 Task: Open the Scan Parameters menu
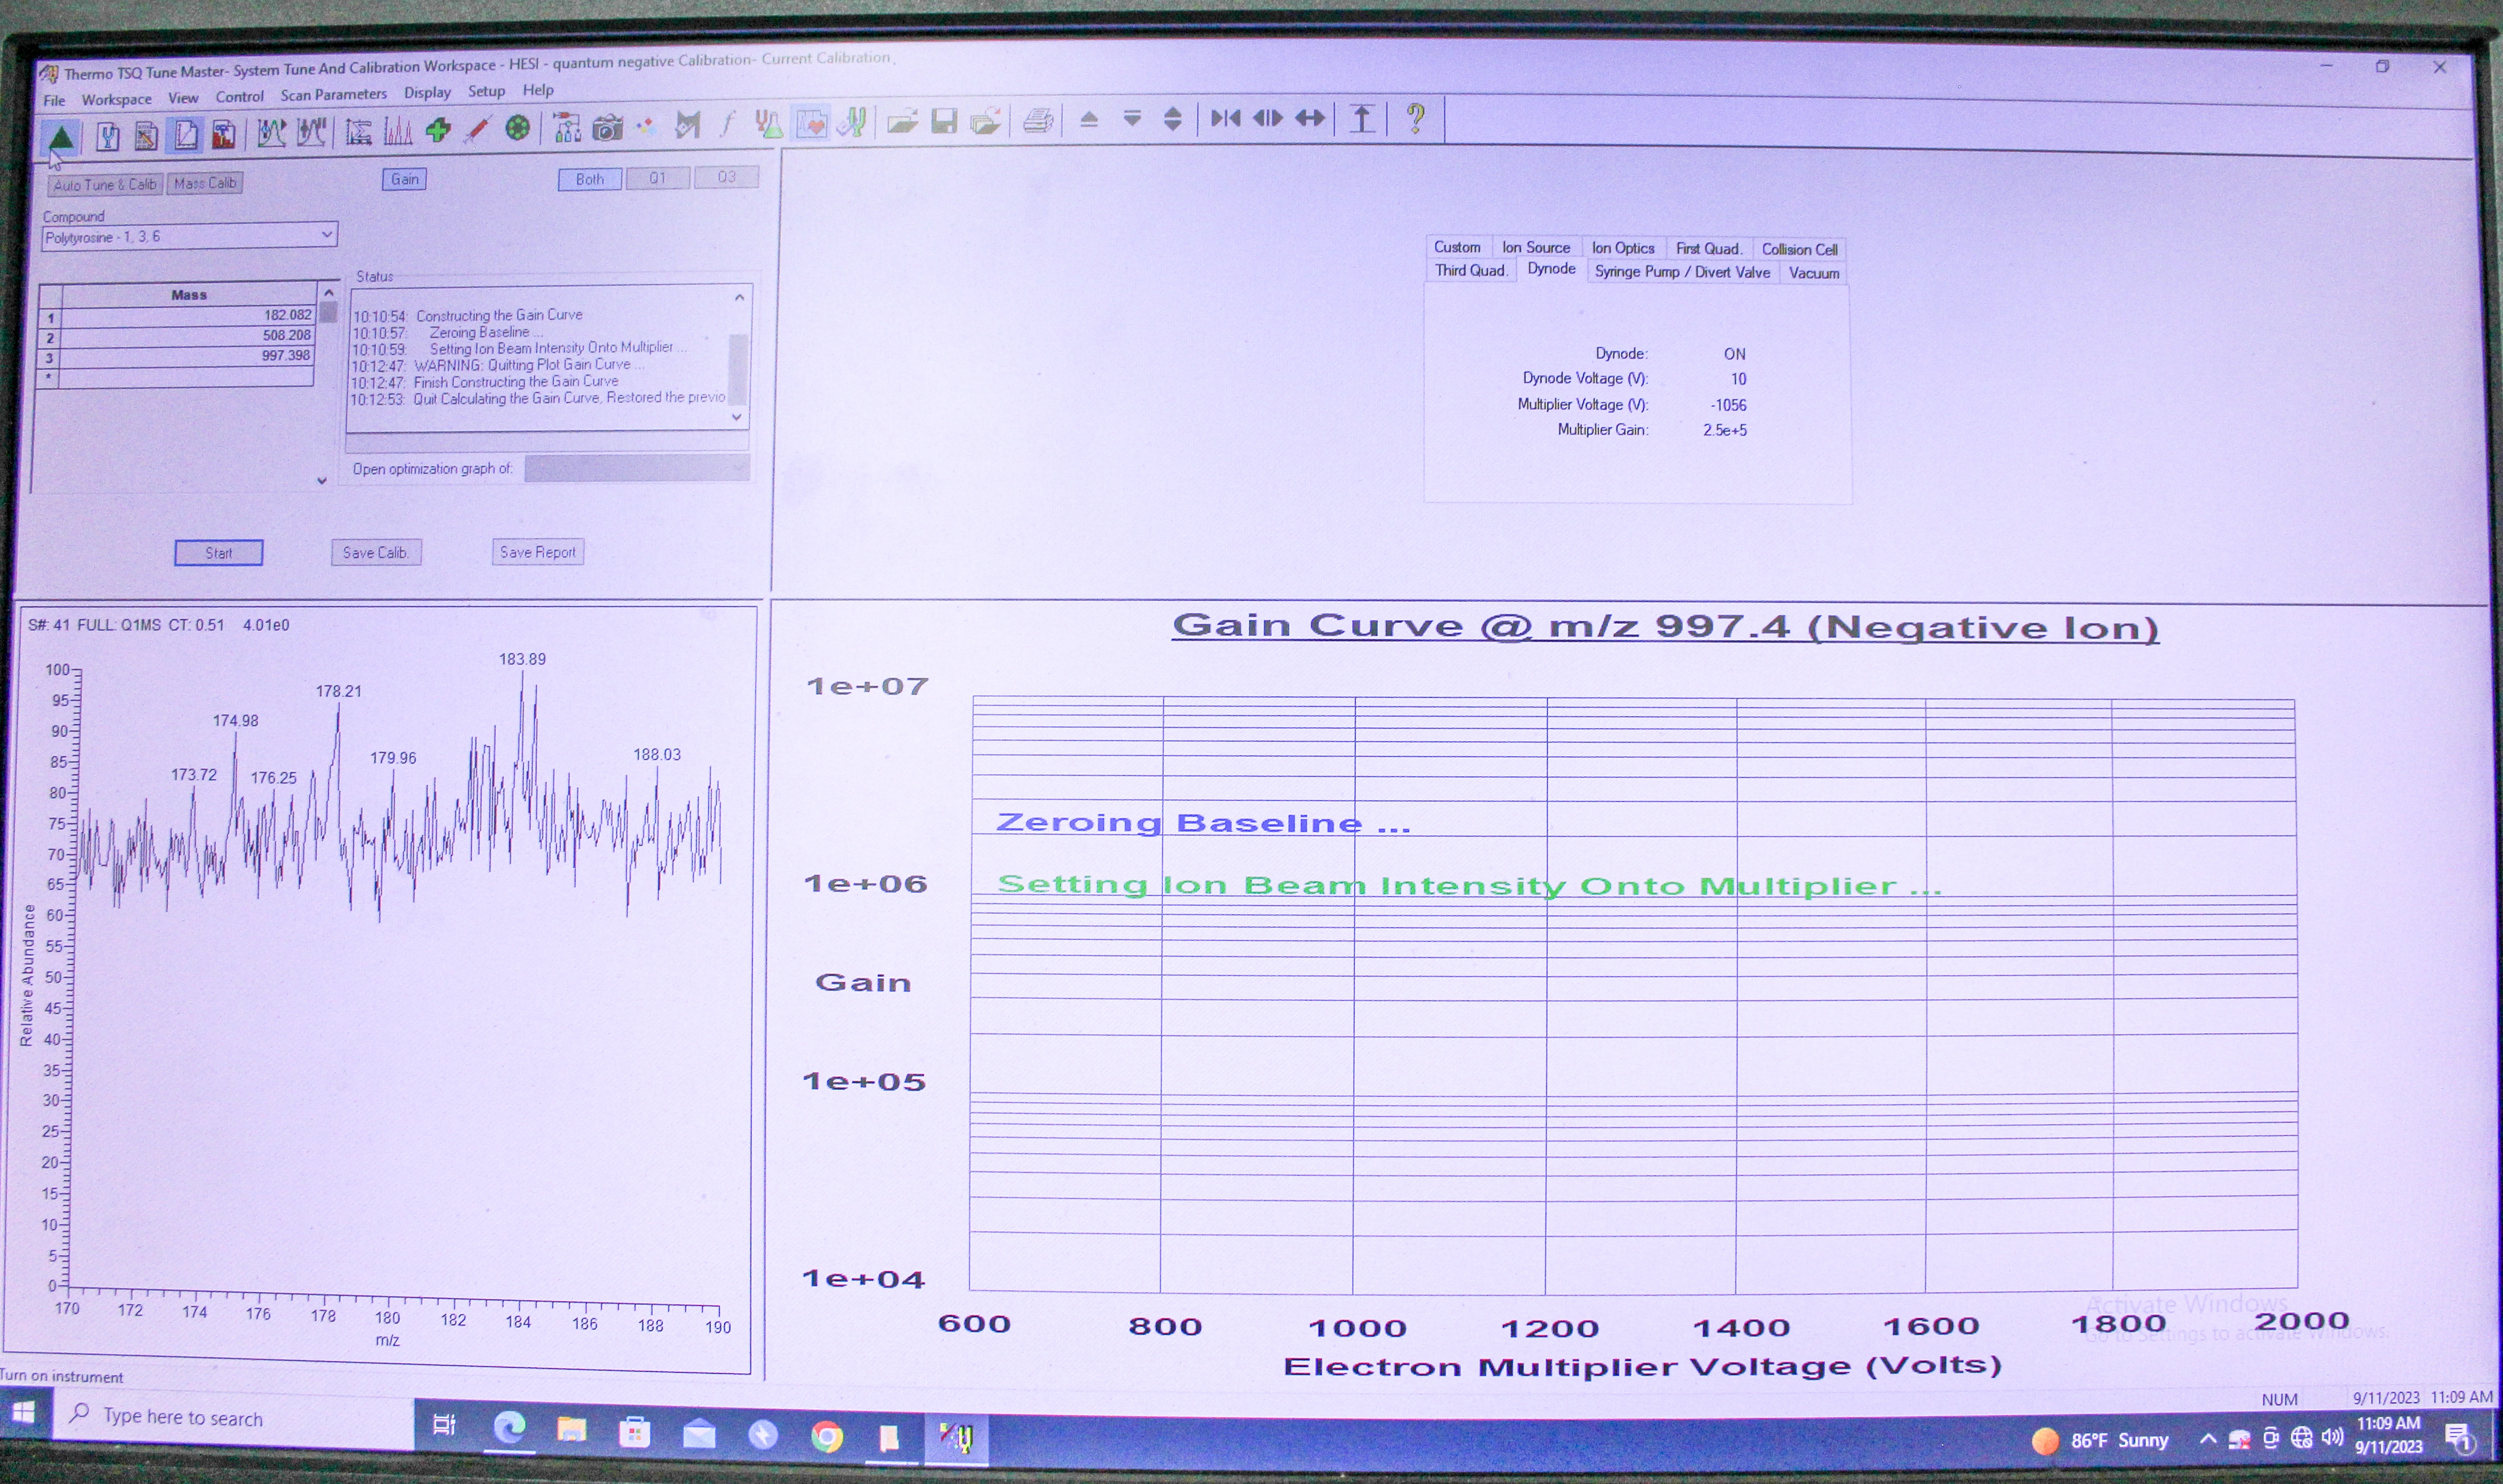click(333, 95)
